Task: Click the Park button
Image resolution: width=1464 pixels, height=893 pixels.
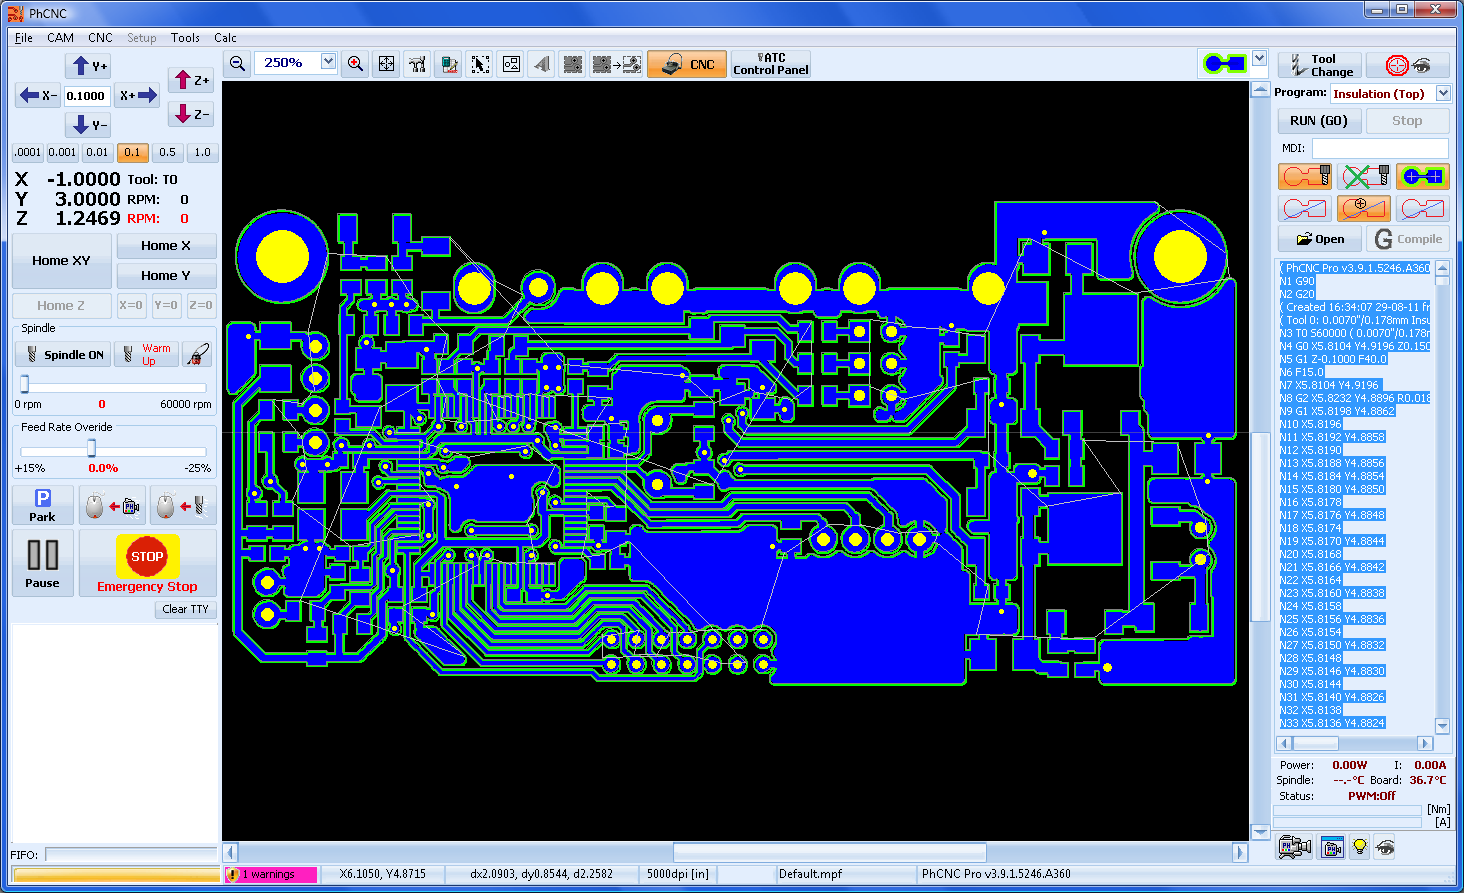Action: pos(42,505)
